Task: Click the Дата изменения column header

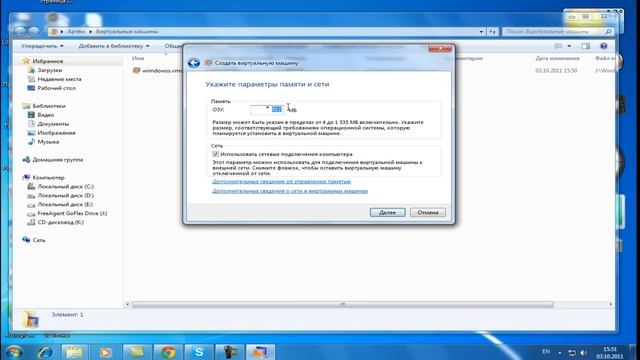Action: pos(557,58)
